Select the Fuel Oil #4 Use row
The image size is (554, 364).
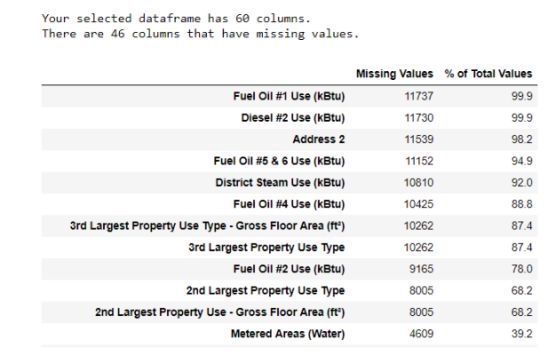[x=289, y=204]
